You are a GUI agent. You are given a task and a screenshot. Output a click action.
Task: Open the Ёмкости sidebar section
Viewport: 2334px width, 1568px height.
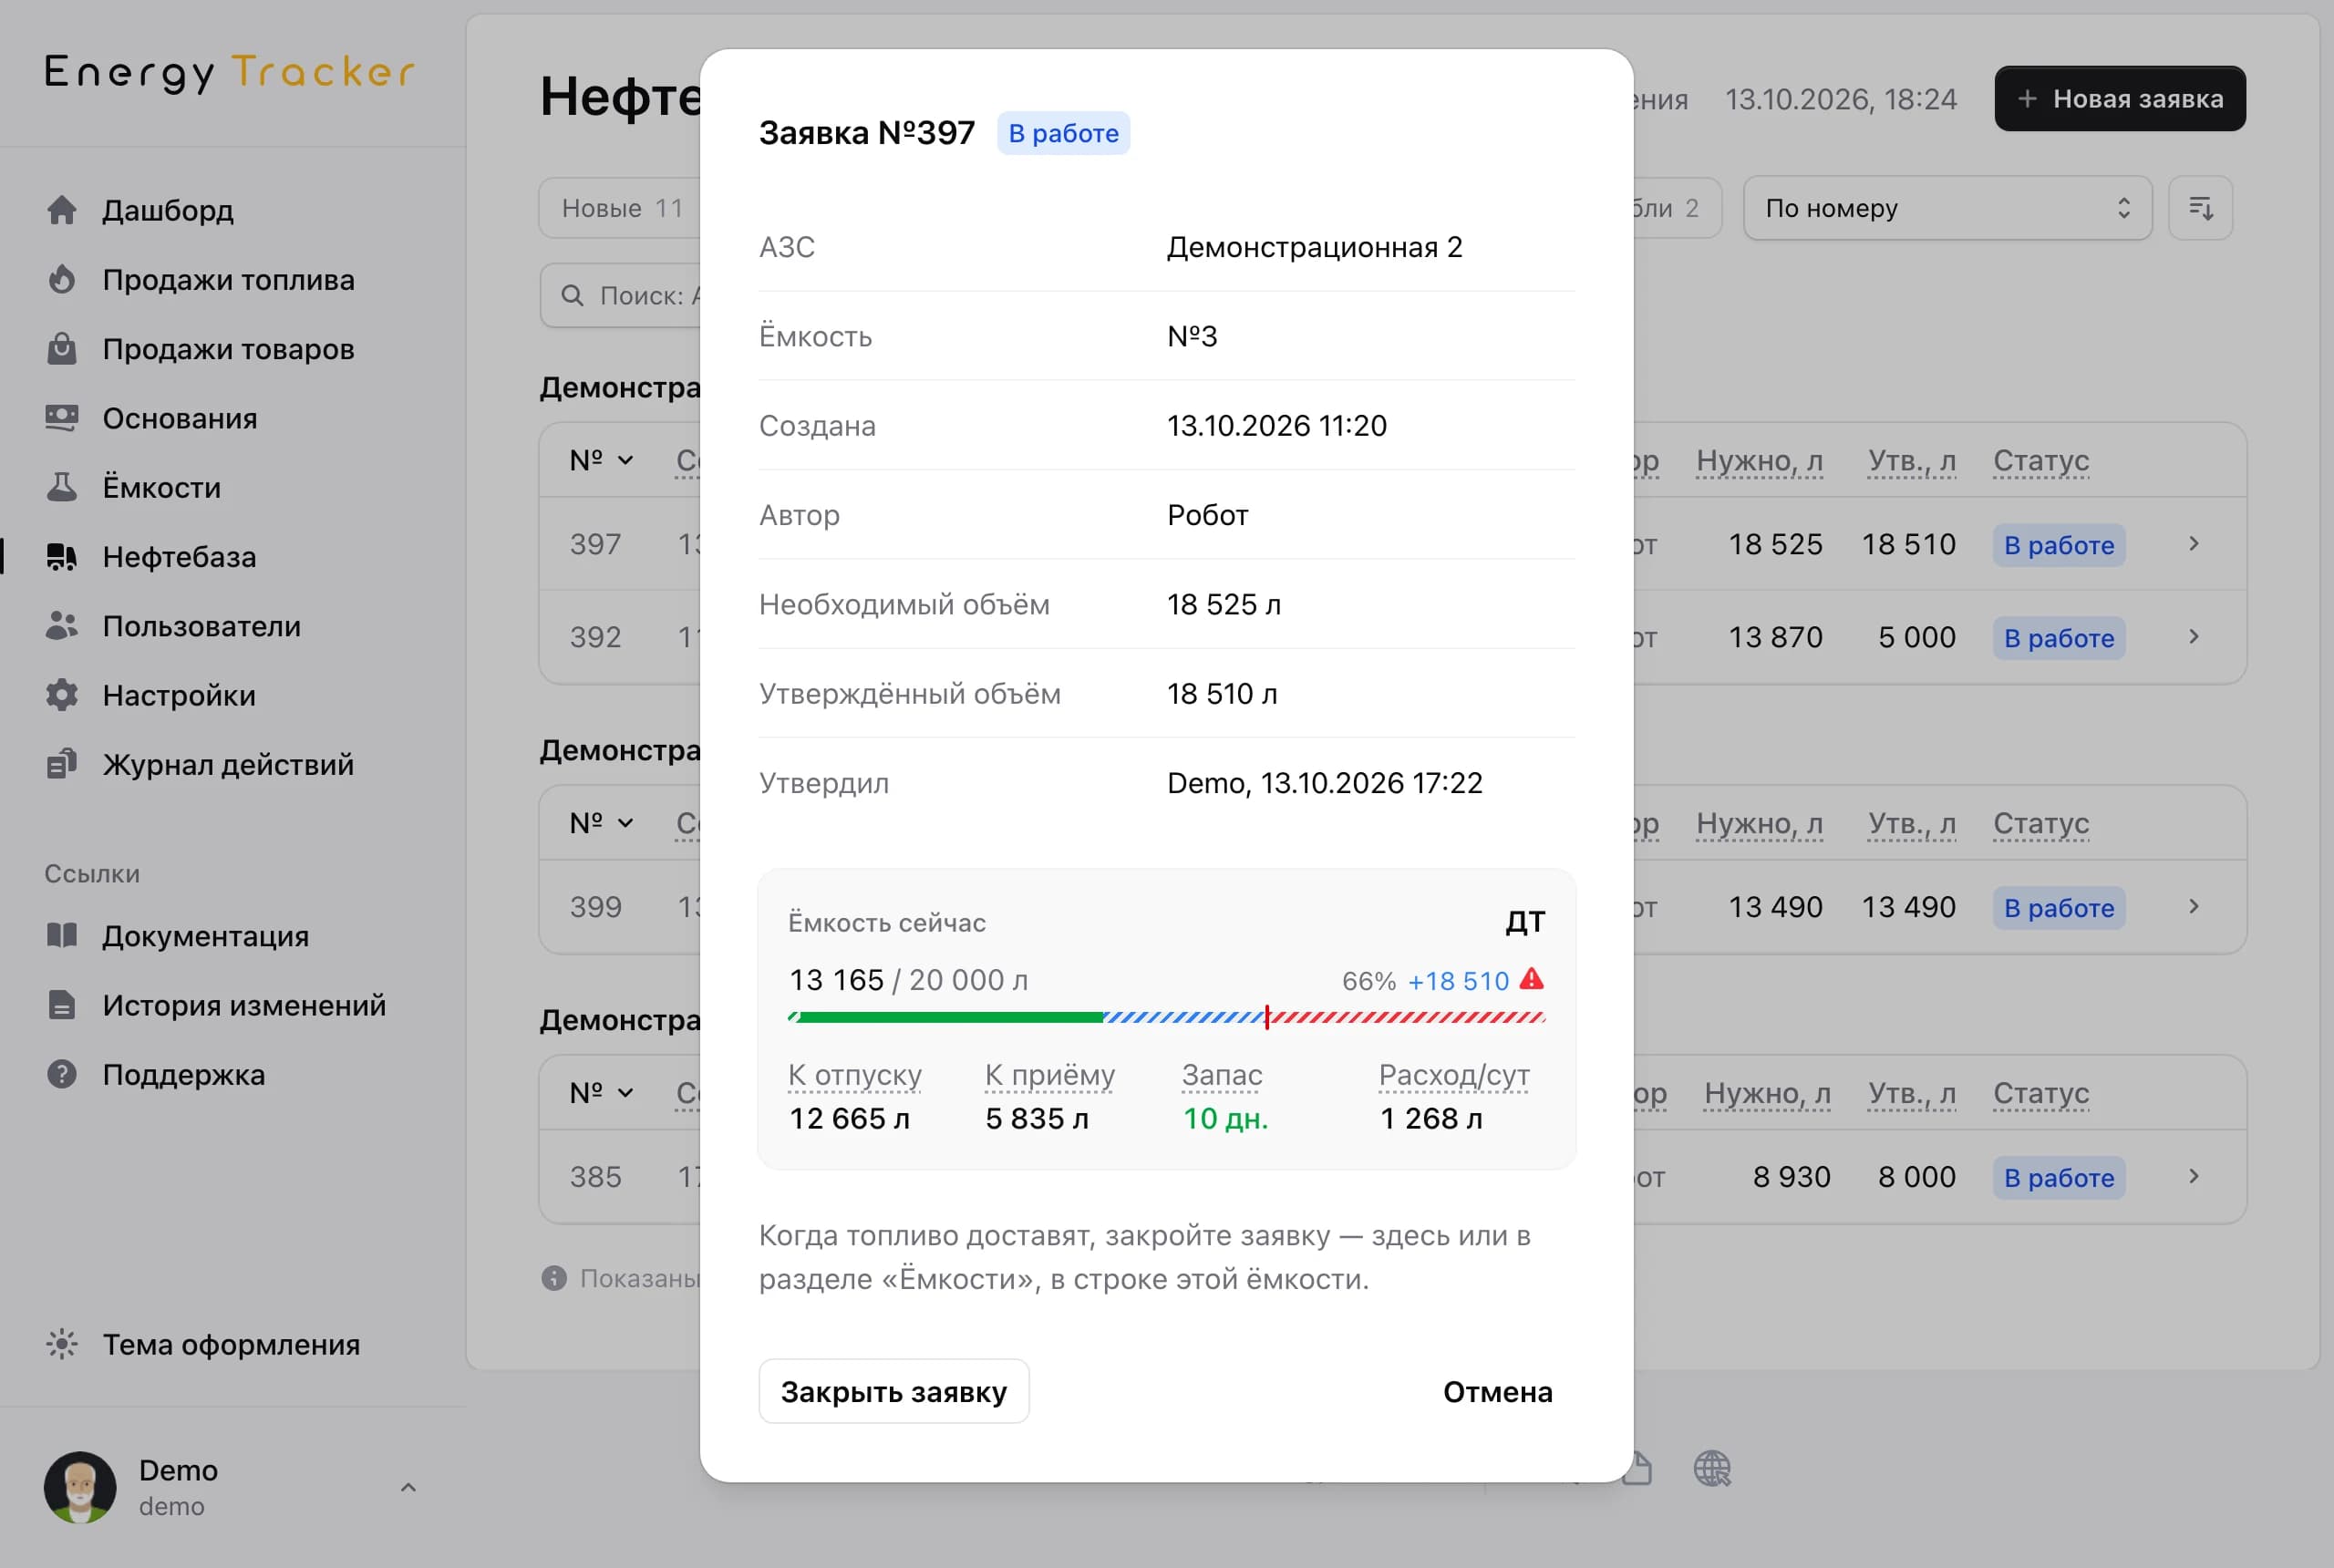(161, 487)
